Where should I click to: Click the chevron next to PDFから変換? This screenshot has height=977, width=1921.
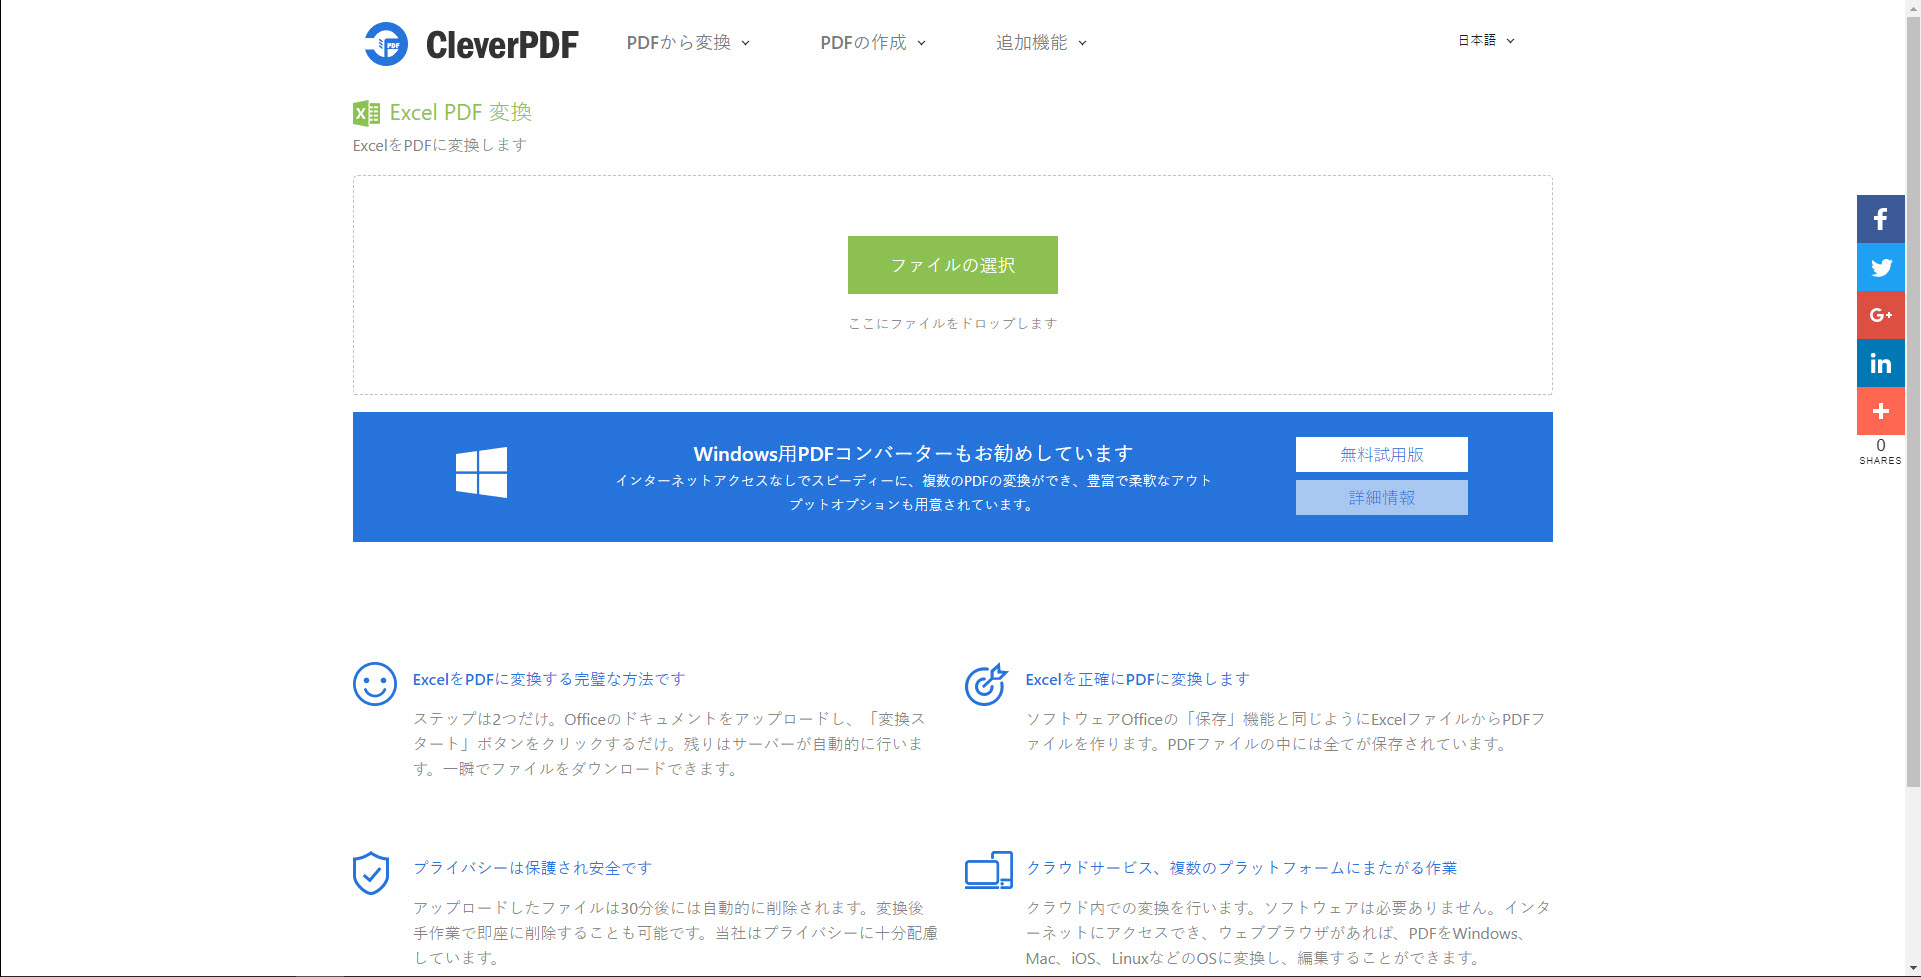pos(745,43)
